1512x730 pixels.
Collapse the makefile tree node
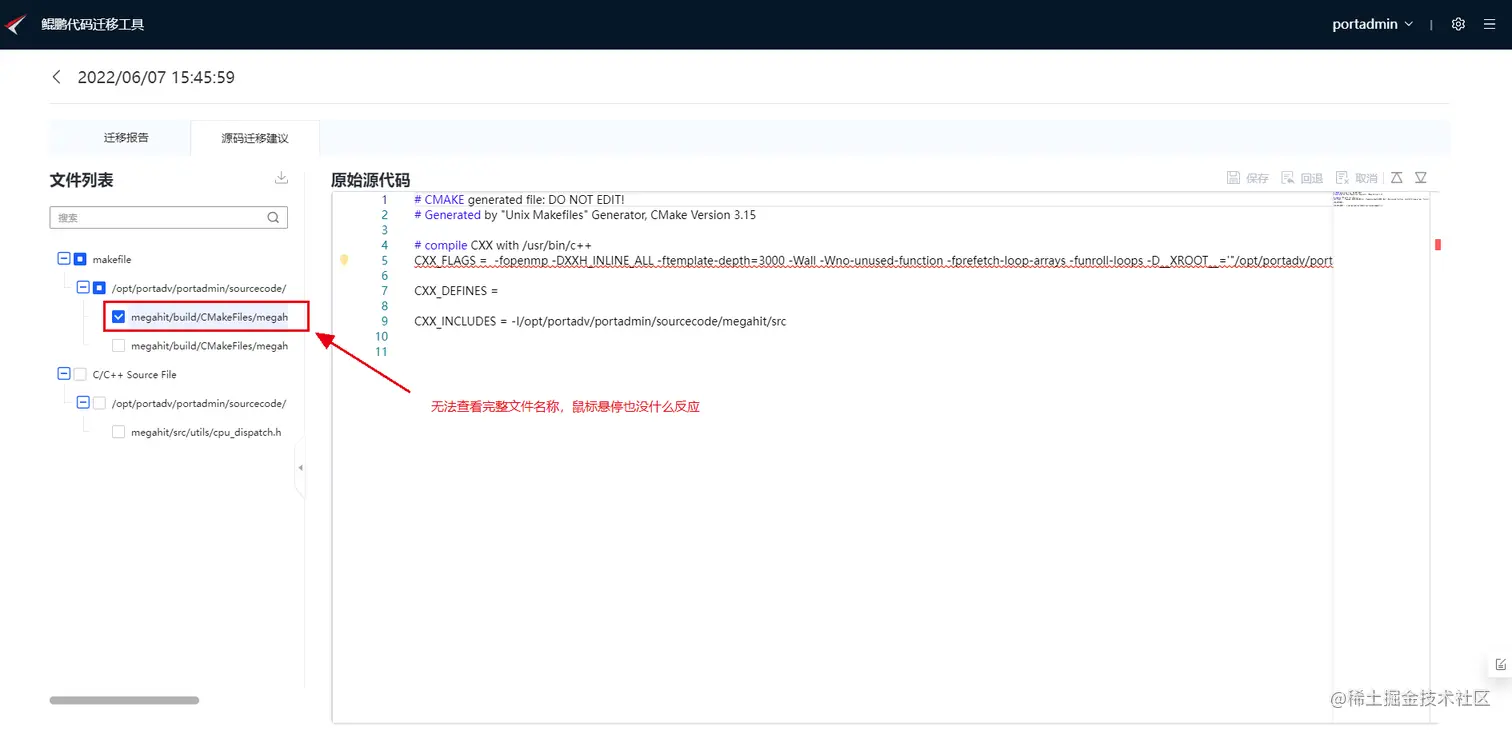pyautogui.click(x=64, y=259)
